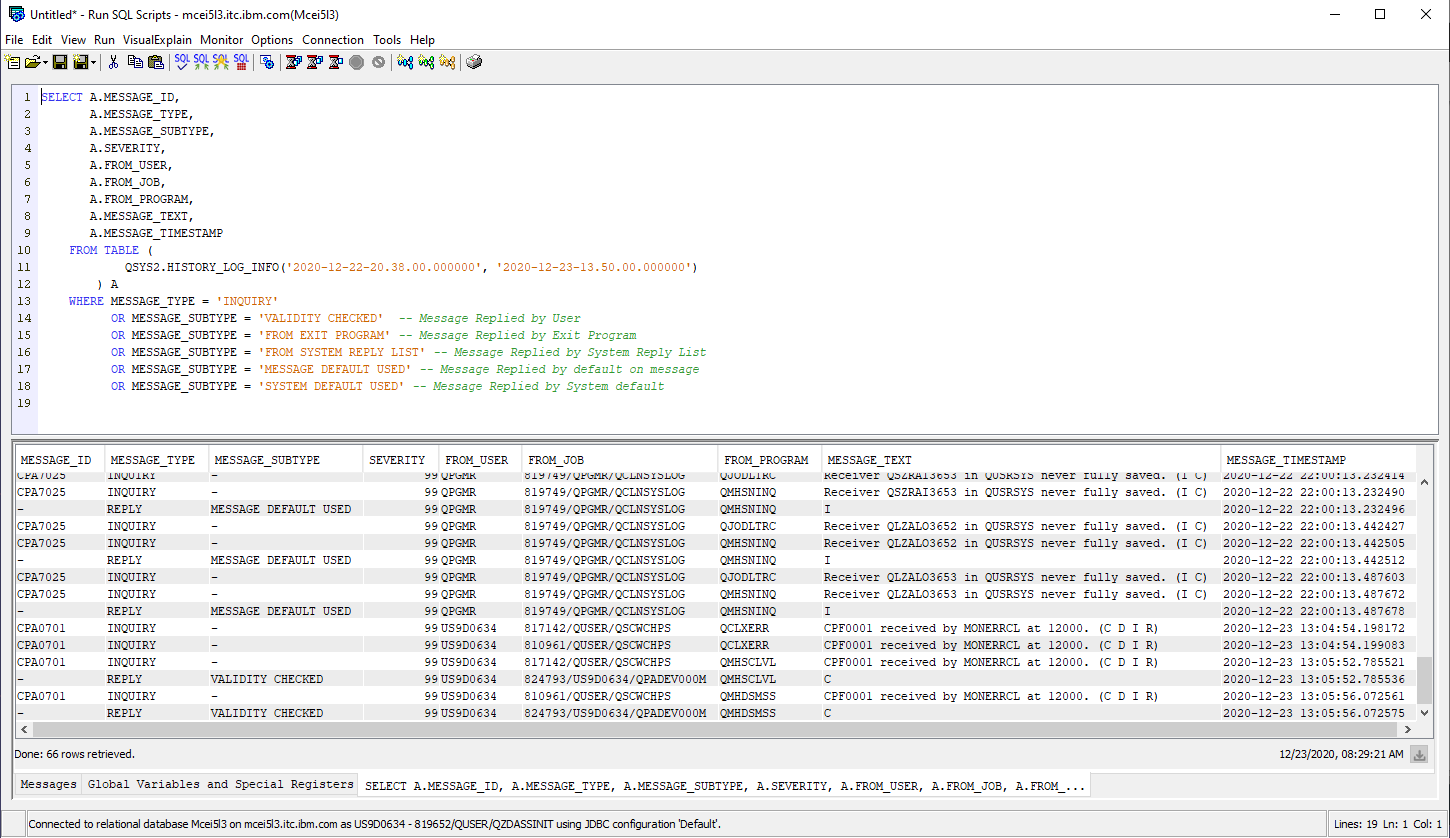Viewport: 1450px width, 838px height.
Task: Expand the dropdown arrow next to Save As icon
Action: [x=94, y=62]
